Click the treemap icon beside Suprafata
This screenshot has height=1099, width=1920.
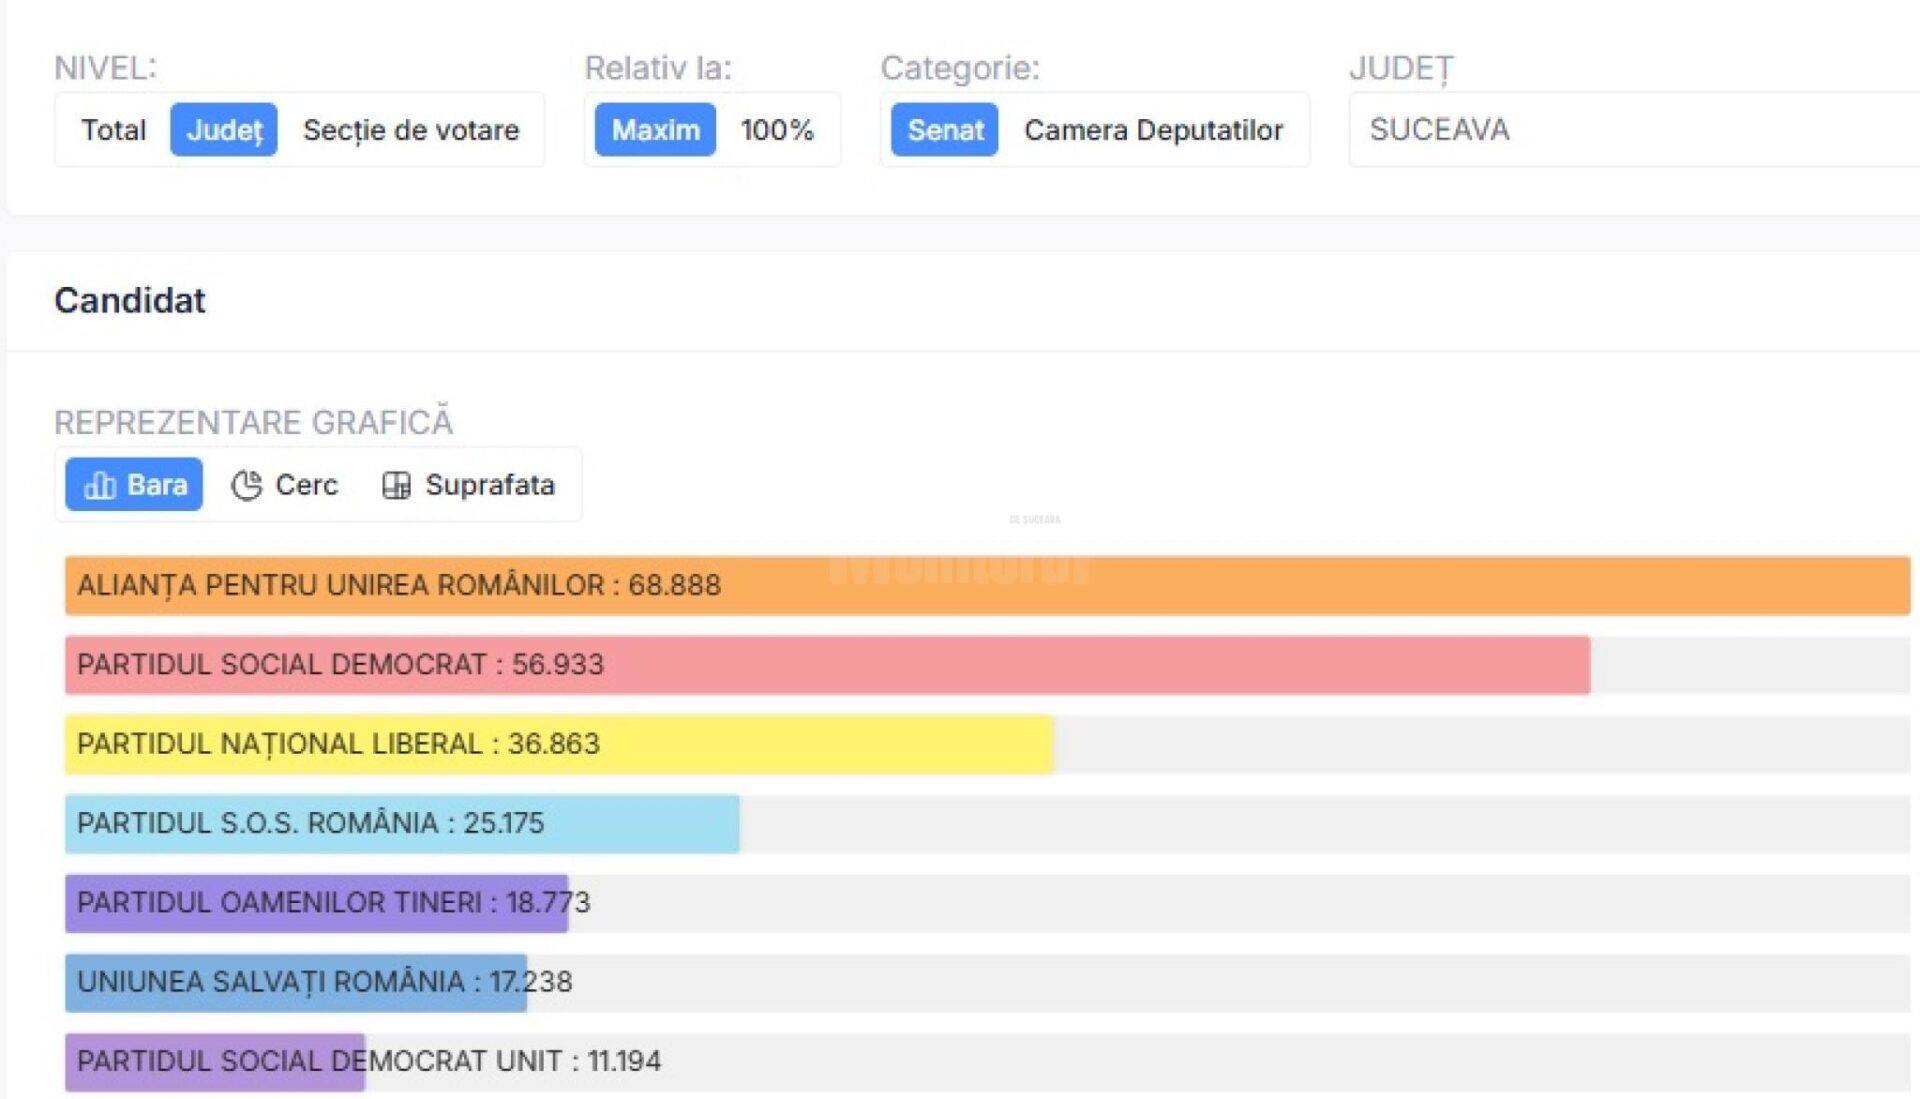tap(396, 485)
